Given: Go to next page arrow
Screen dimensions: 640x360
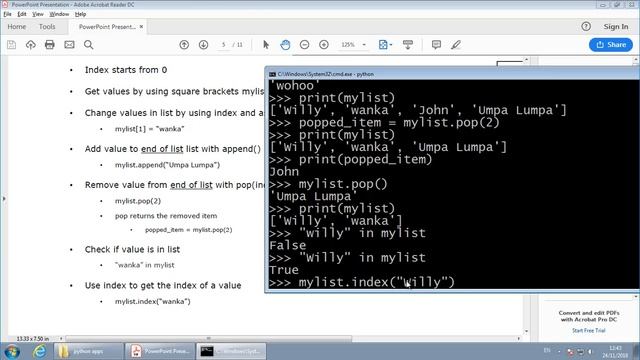Looking at the screenshot, I should click(203, 44).
